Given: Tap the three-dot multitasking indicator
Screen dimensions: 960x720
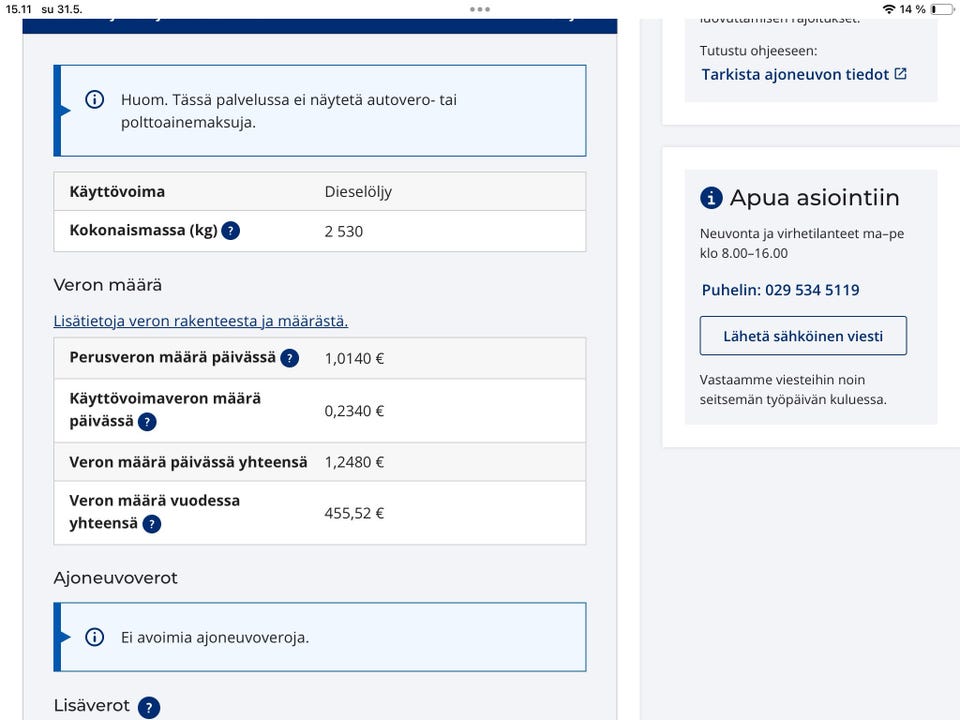Looking at the screenshot, I should pos(479,9).
